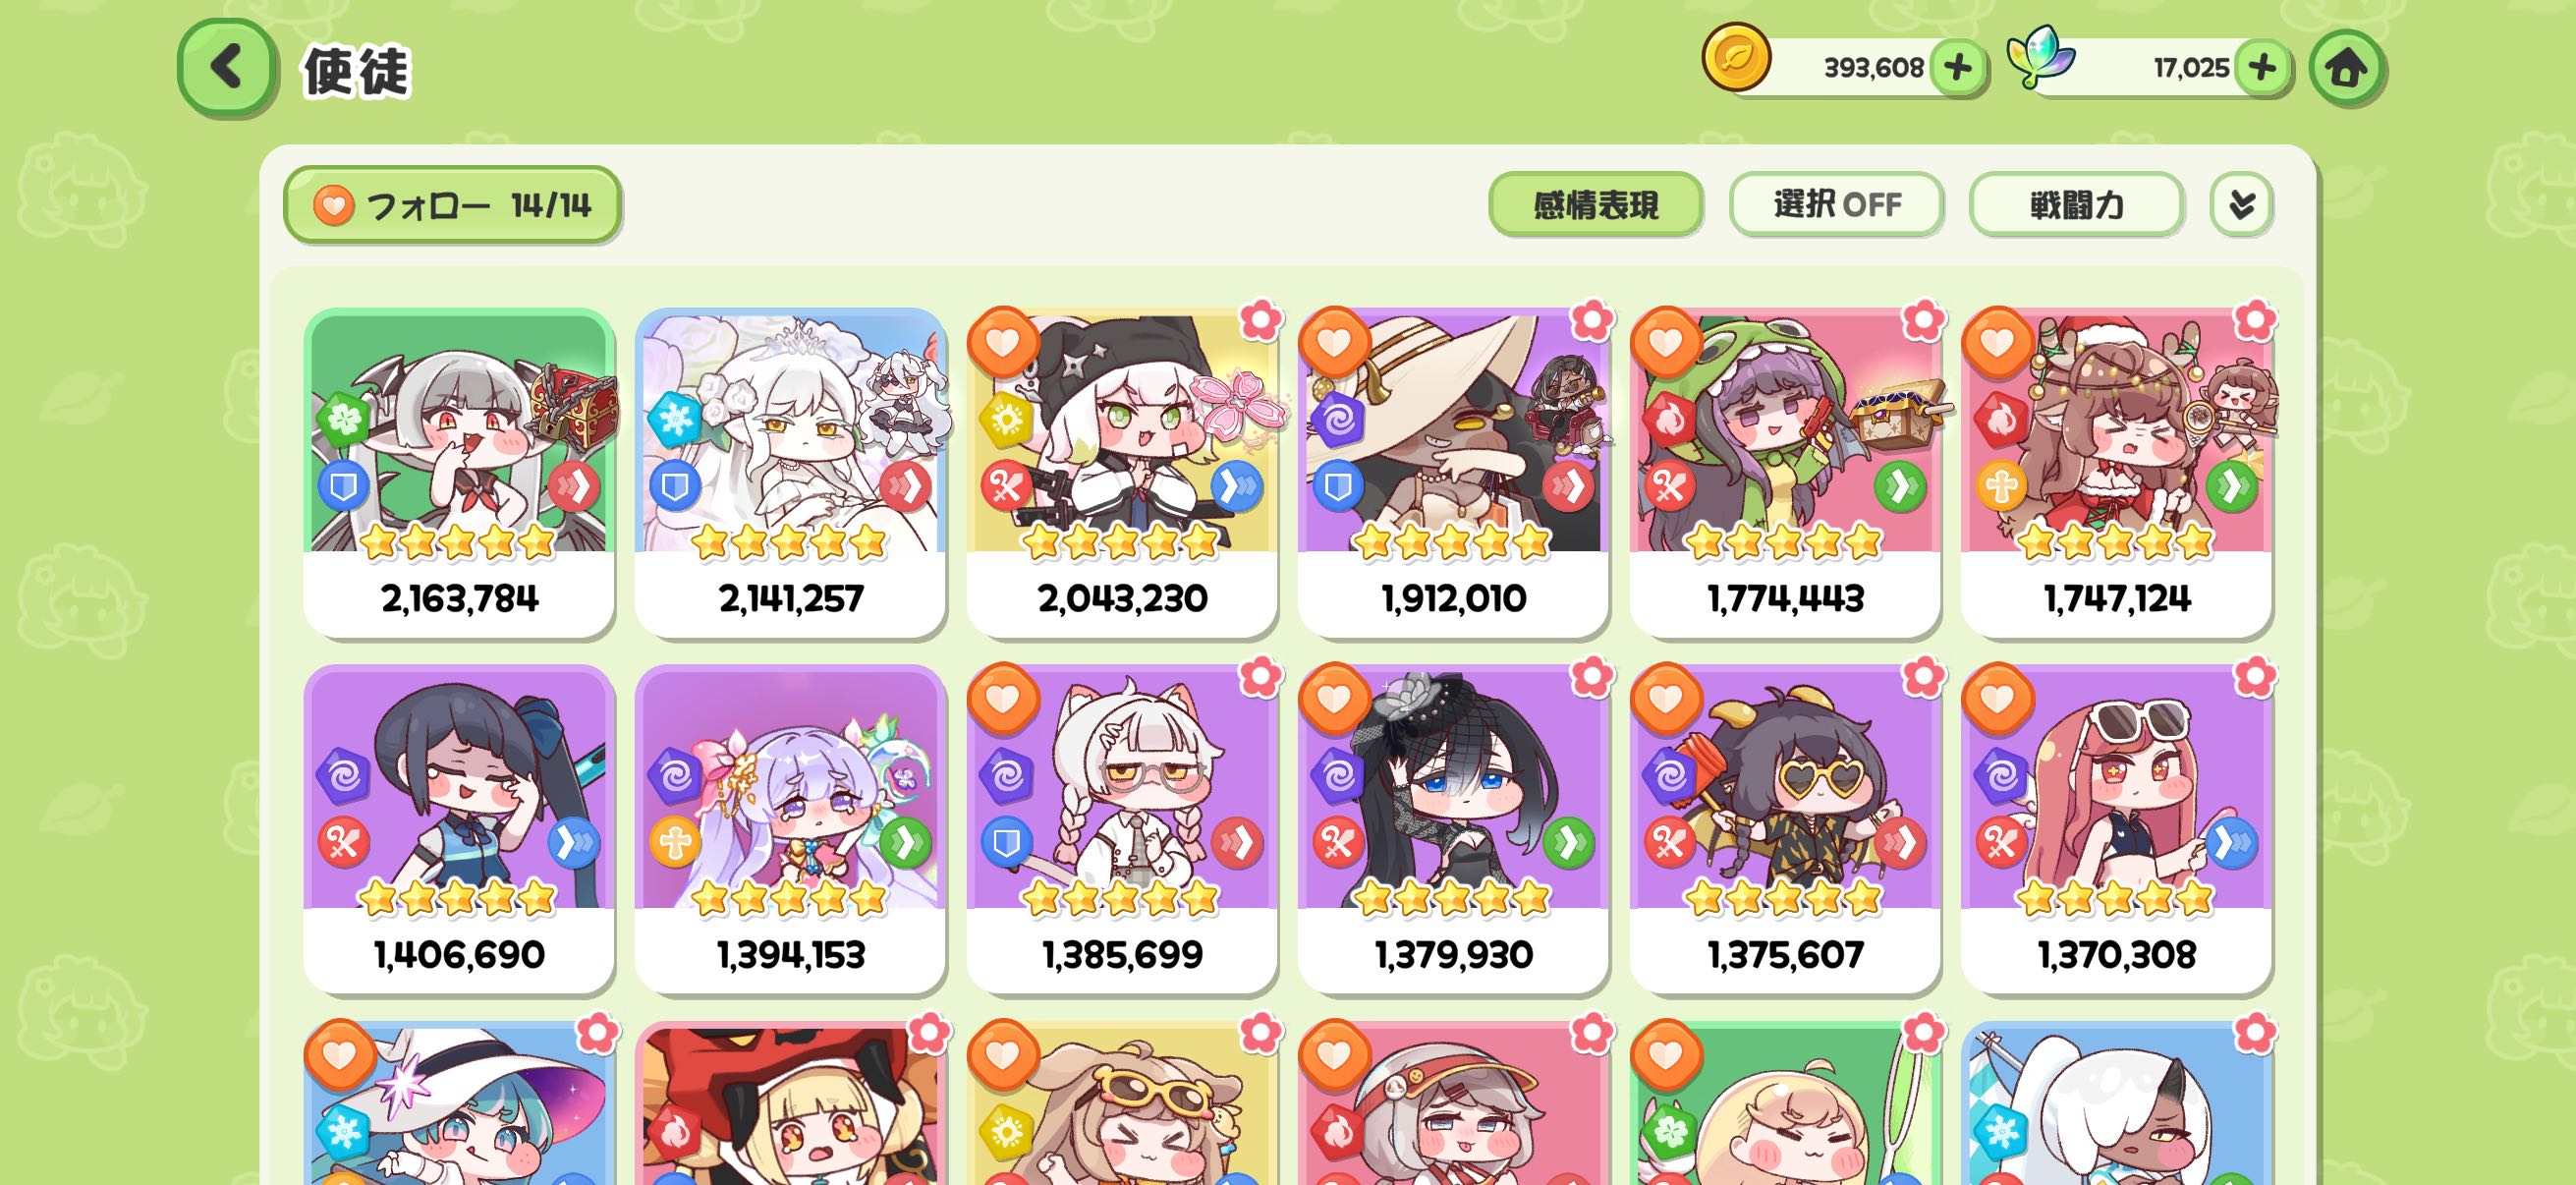Add crystals with the plus icon
The image size is (2576, 1185).
click(x=2262, y=68)
